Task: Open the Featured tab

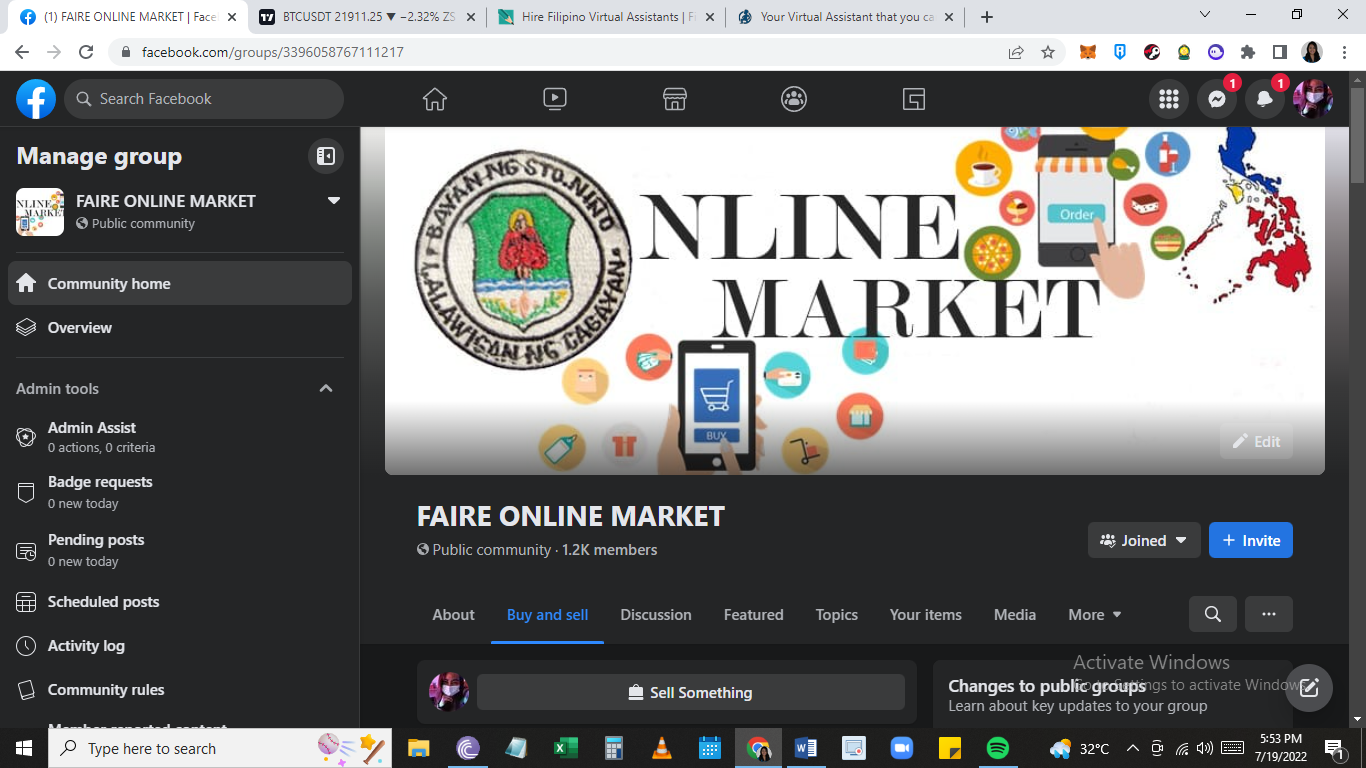Action: [754, 615]
